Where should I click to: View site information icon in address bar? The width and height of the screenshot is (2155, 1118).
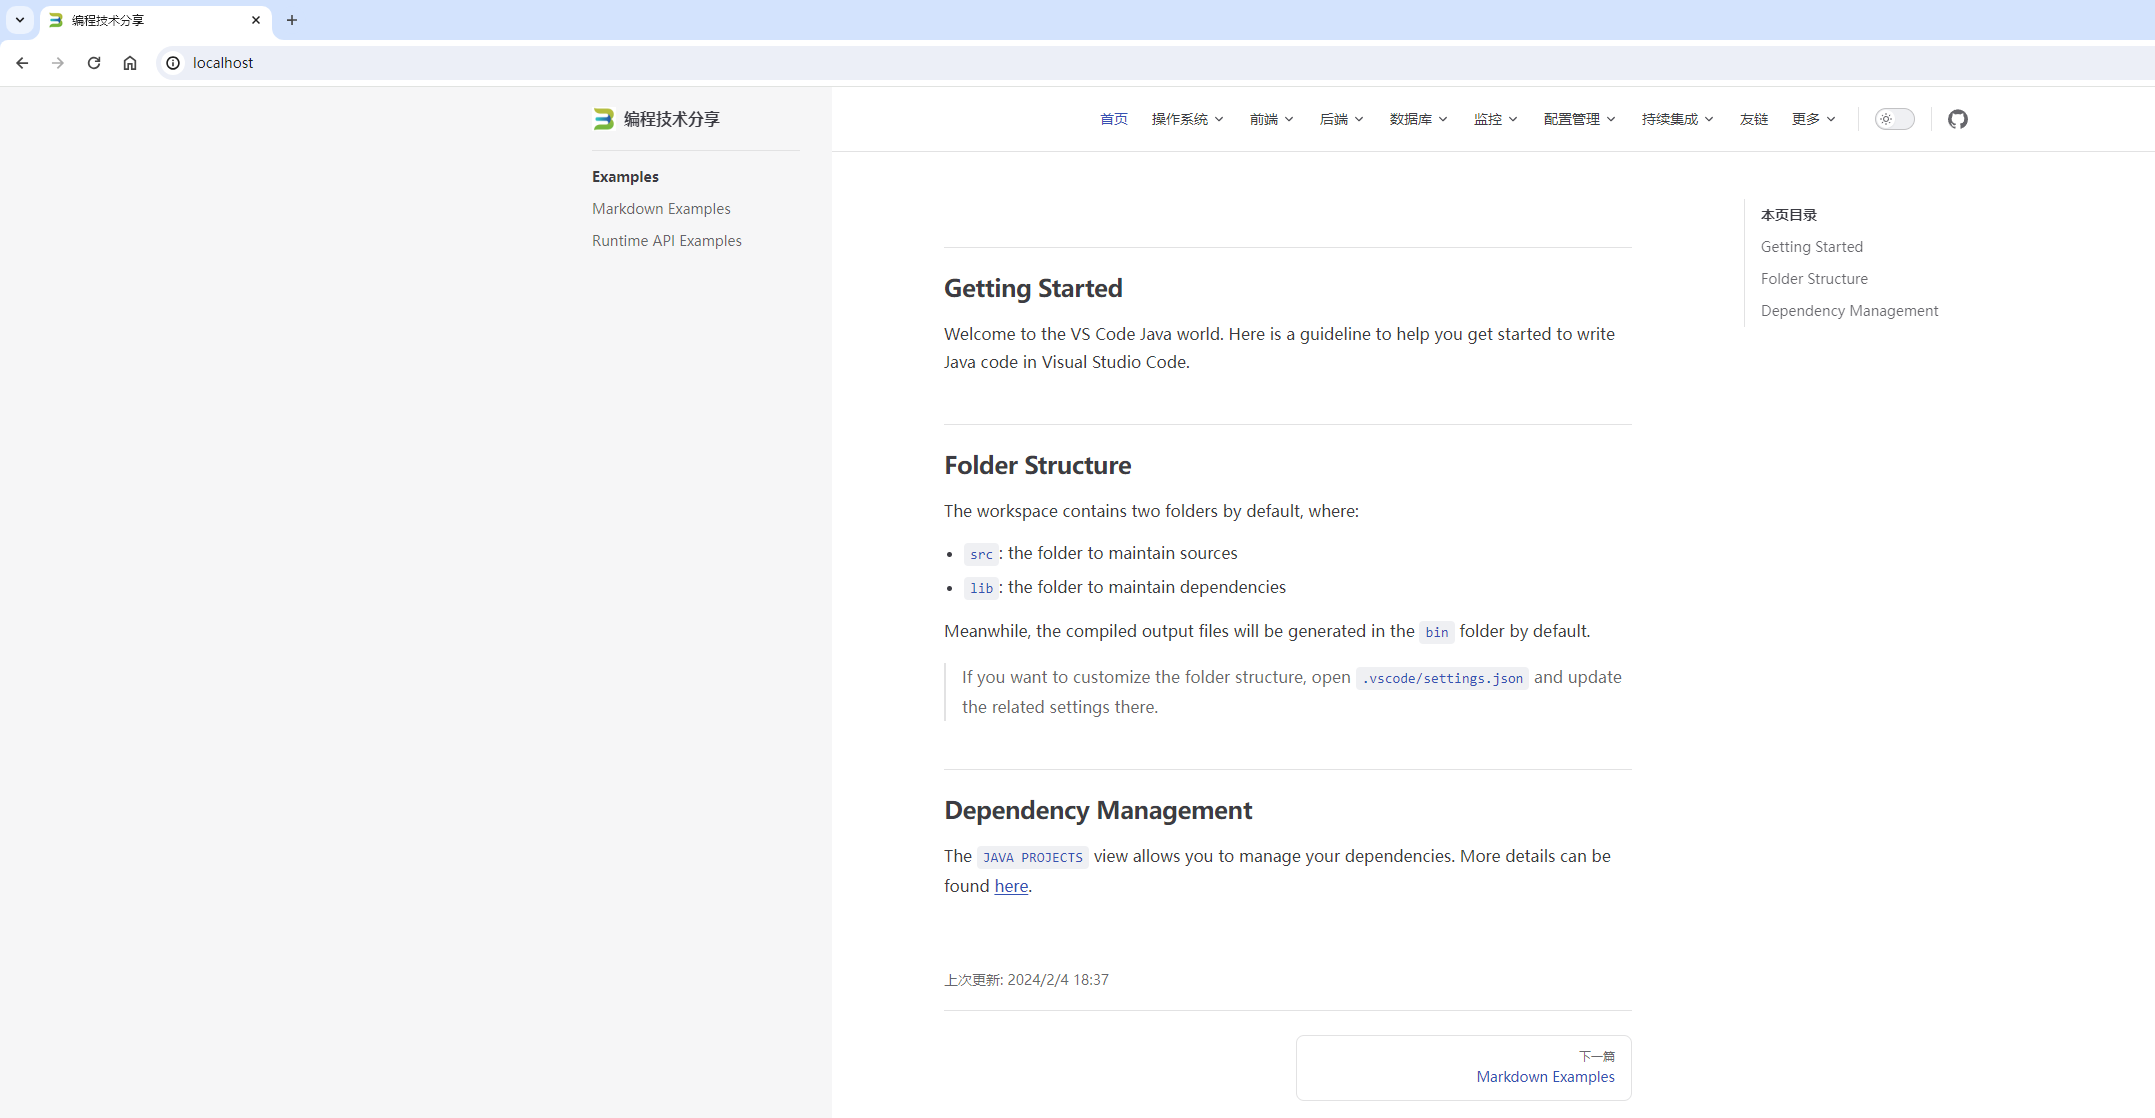173,63
